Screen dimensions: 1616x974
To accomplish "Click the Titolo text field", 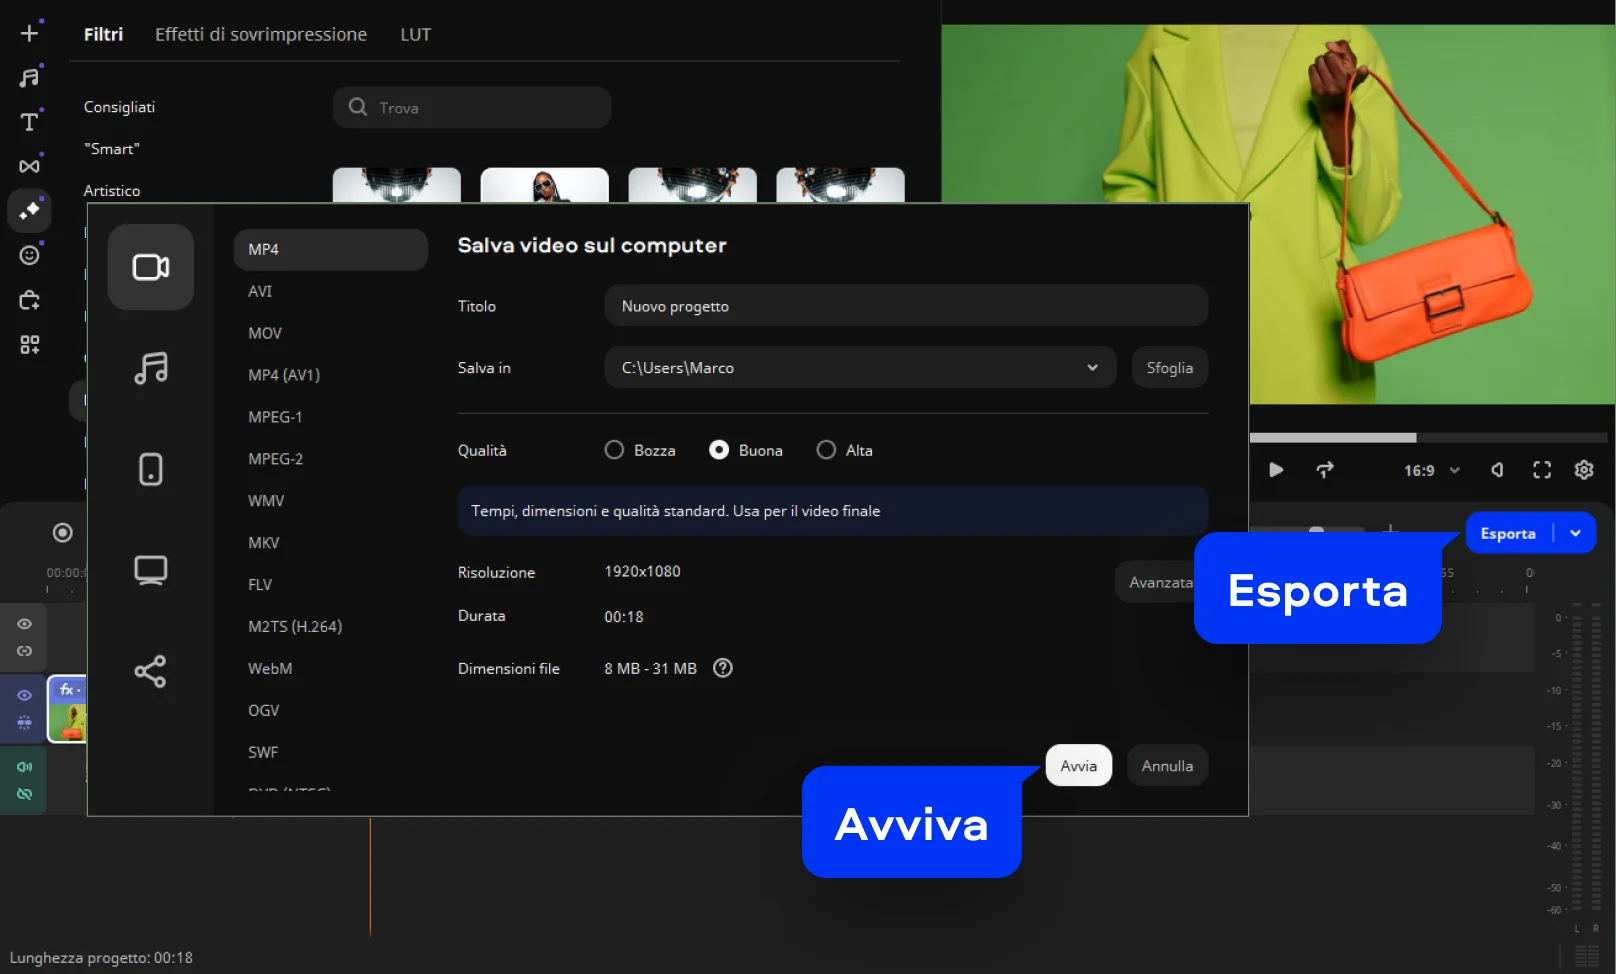I will coord(905,306).
